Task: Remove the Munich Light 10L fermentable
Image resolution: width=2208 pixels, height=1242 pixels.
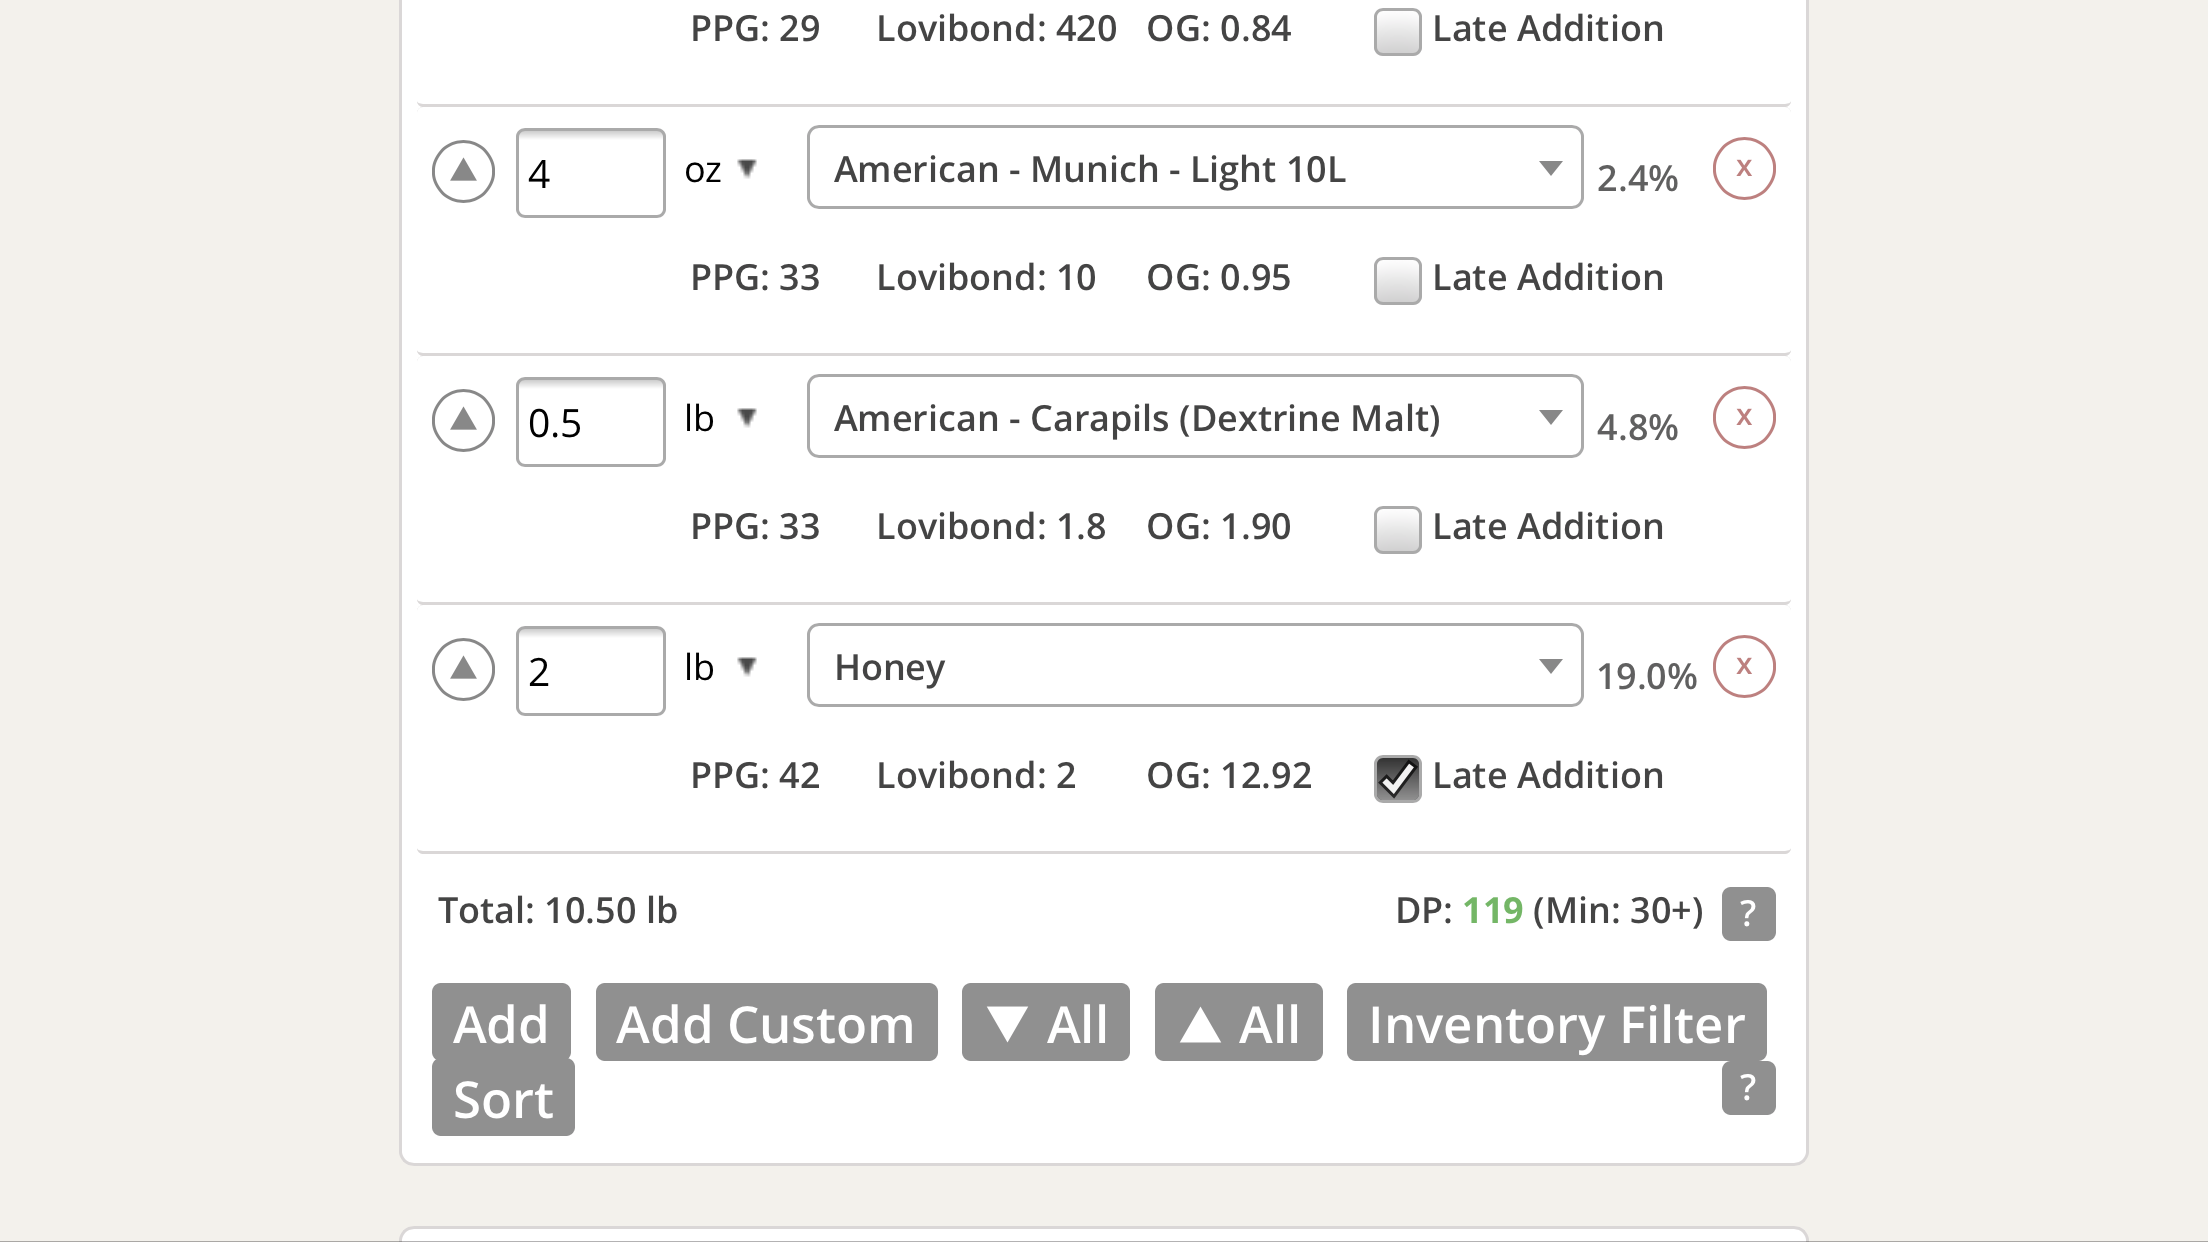Action: [1744, 168]
